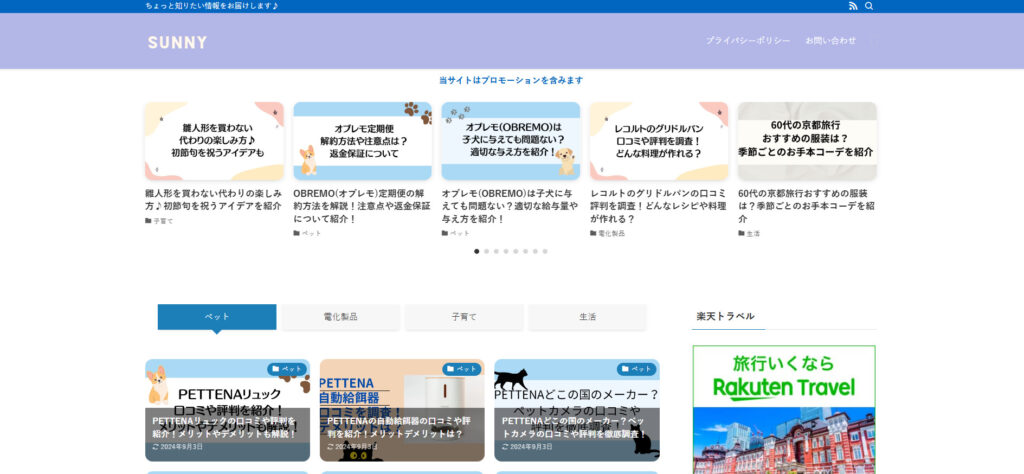Viewport: 1024px width, 474px height.
Task: Select the ペット category tab
Action: coord(216,317)
